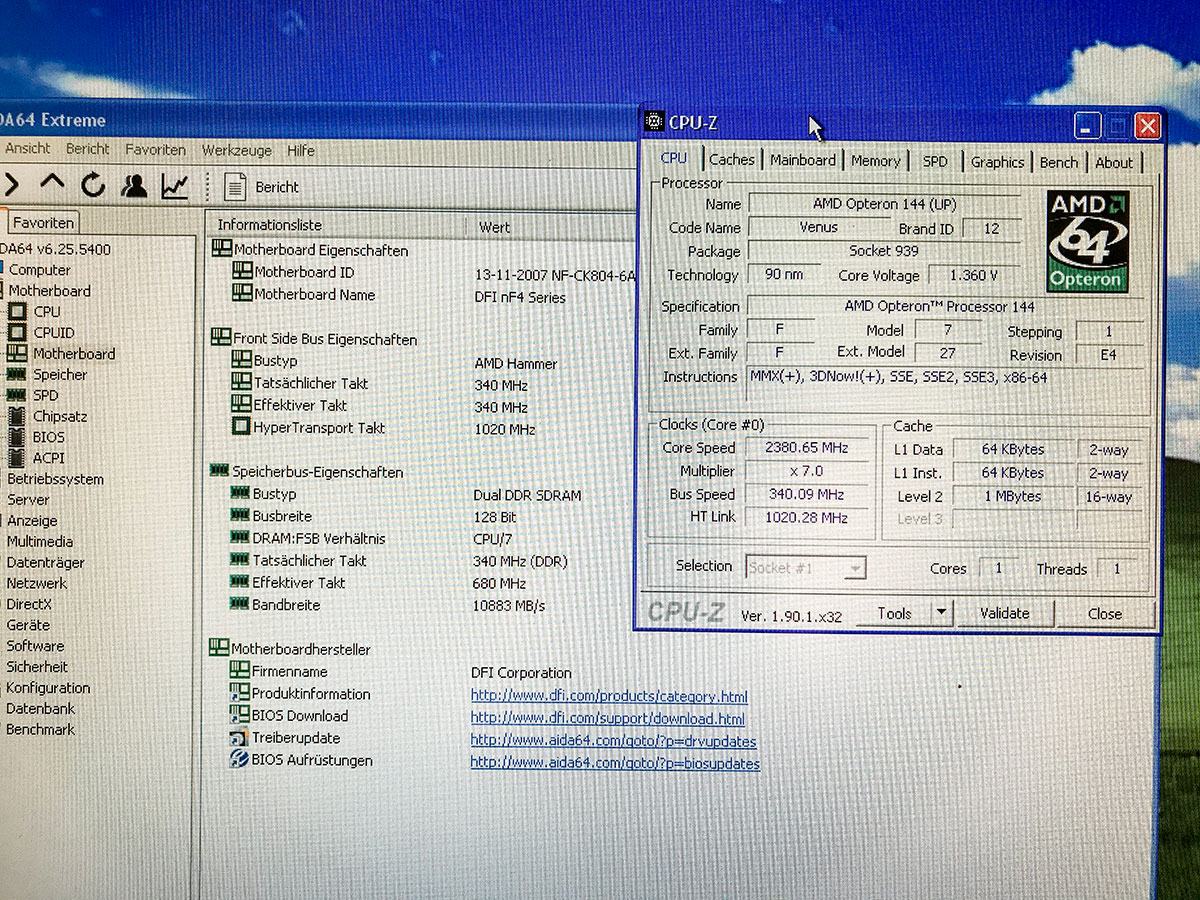Select the Motherboard category in the tree
This screenshot has width=1200, height=900.
click(50, 291)
